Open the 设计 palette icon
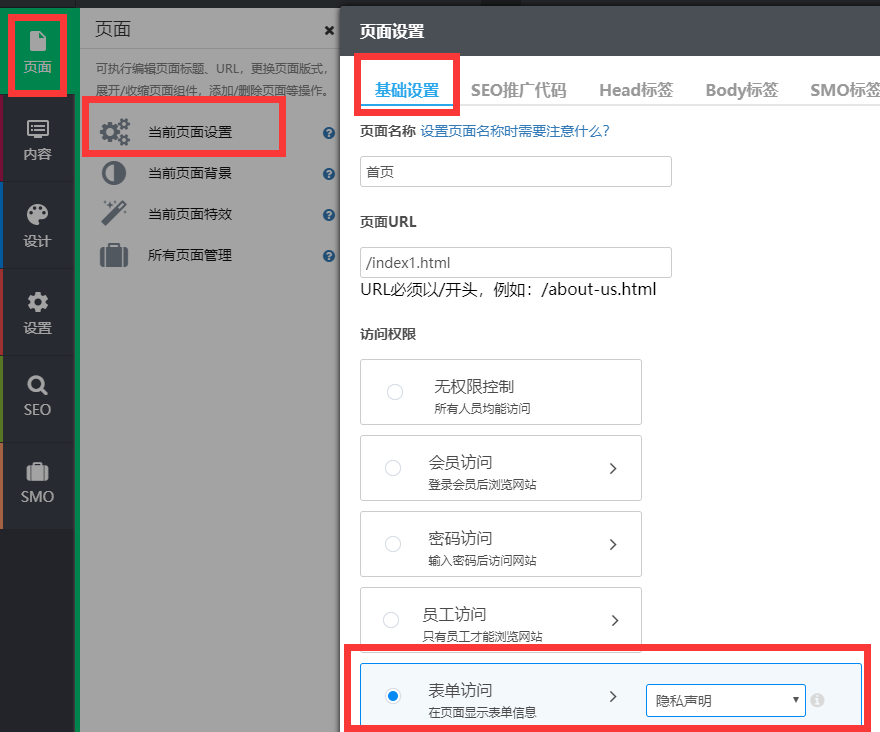This screenshot has height=732, width=880. [x=37, y=222]
